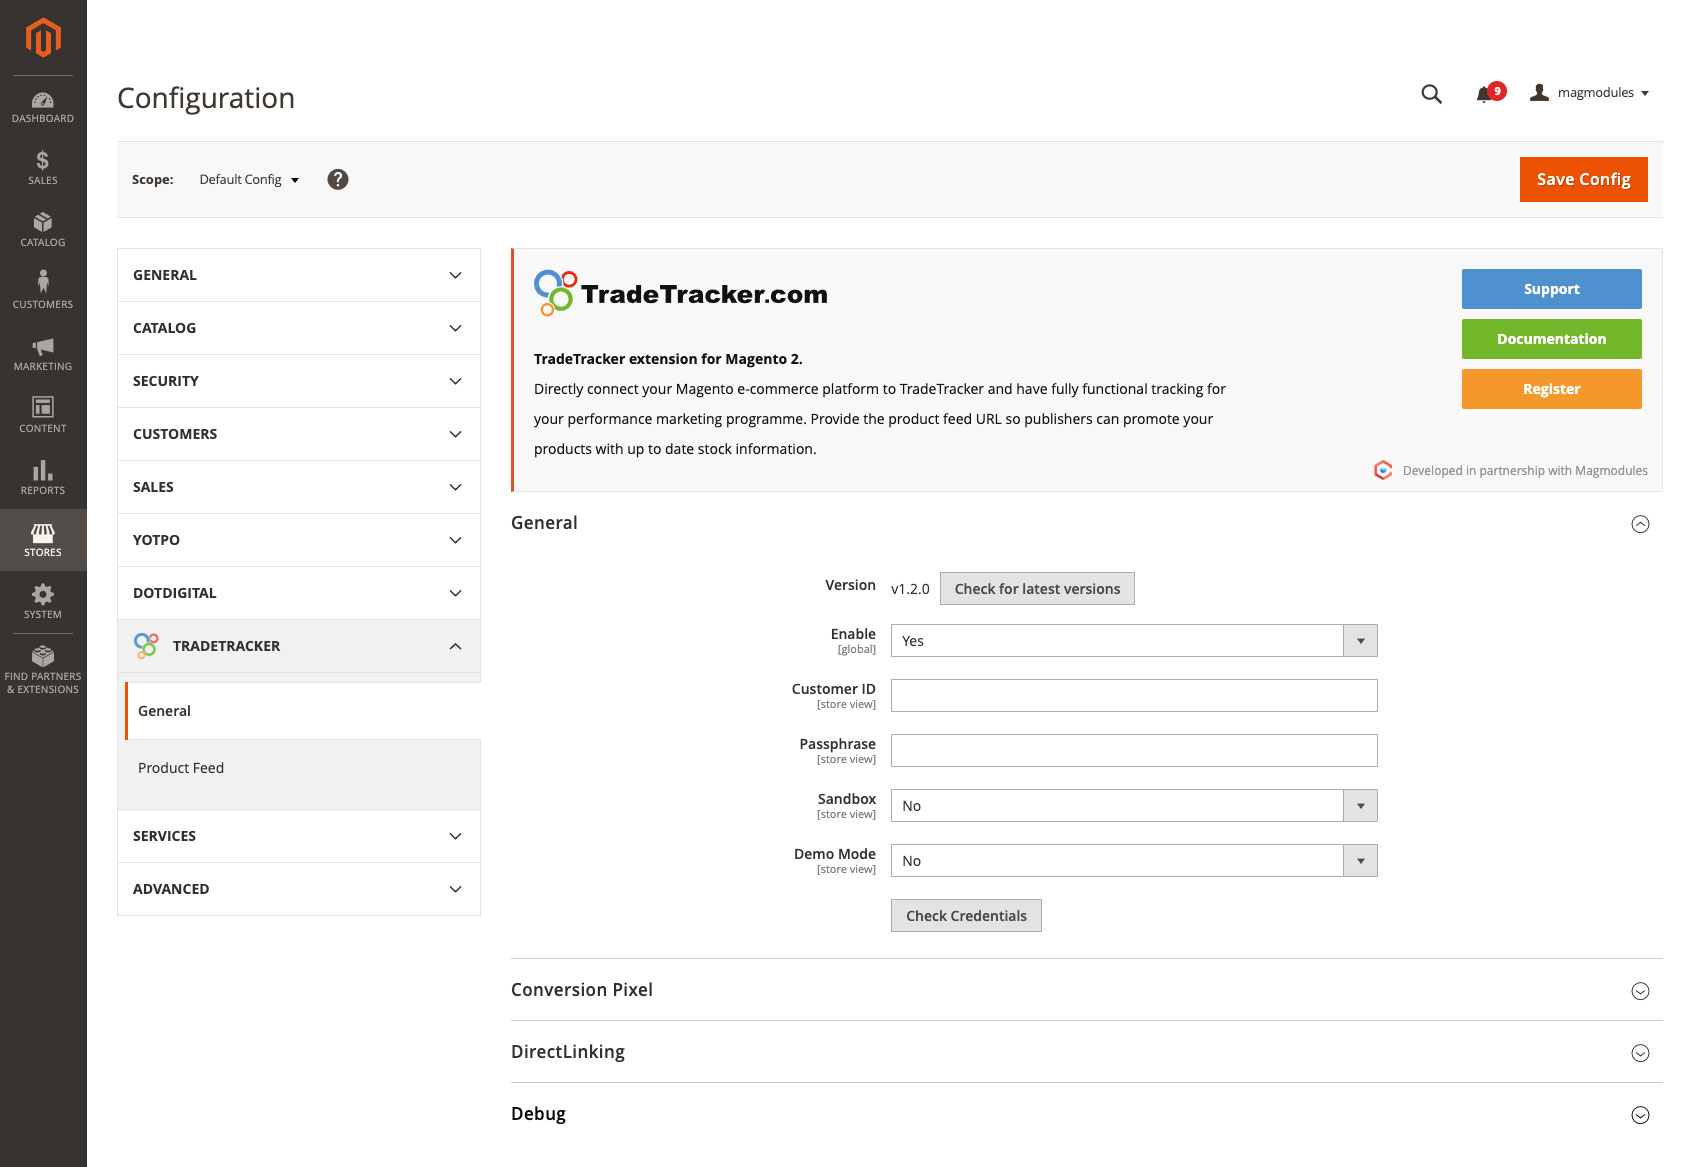Focus the Passphrase input field
The image size is (1693, 1167).
tap(1134, 751)
